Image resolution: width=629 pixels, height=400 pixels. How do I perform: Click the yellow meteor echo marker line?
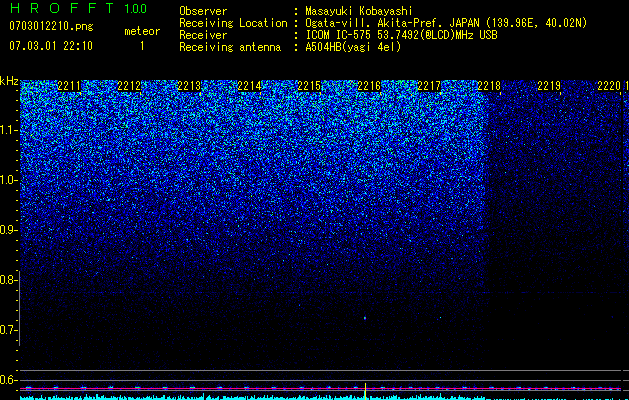(365, 391)
